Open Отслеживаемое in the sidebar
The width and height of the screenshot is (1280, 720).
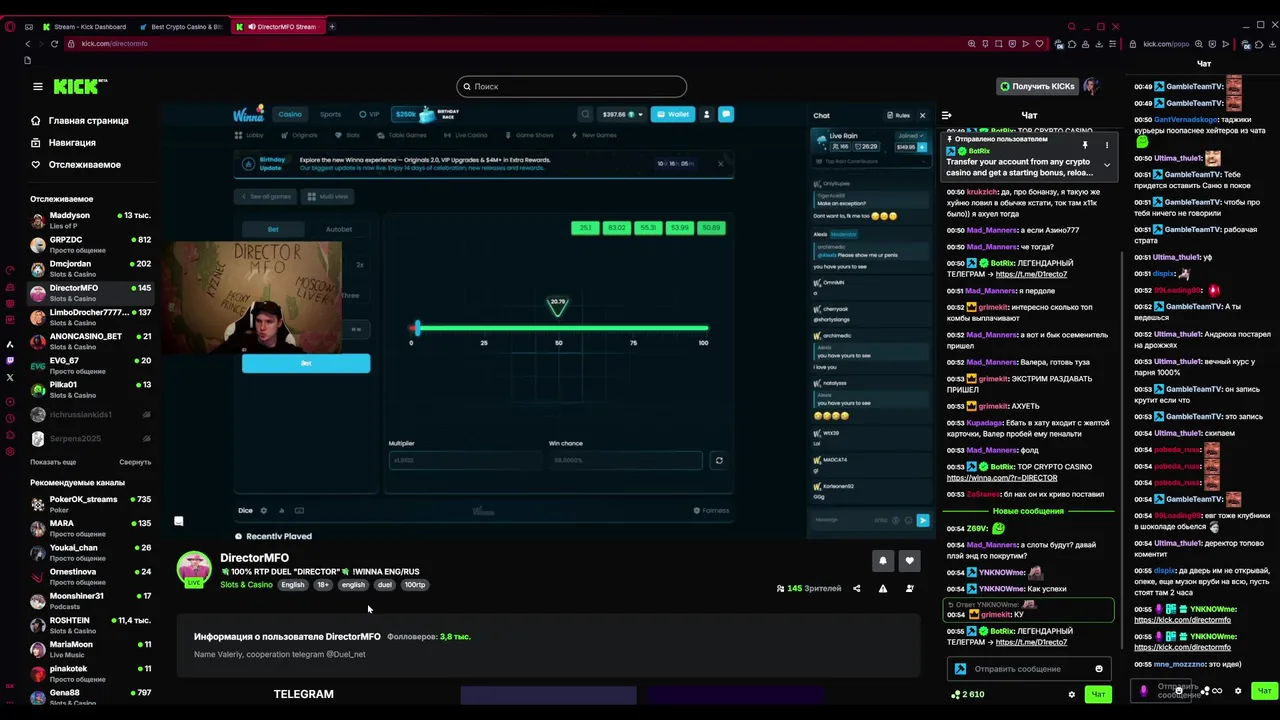point(76,165)
